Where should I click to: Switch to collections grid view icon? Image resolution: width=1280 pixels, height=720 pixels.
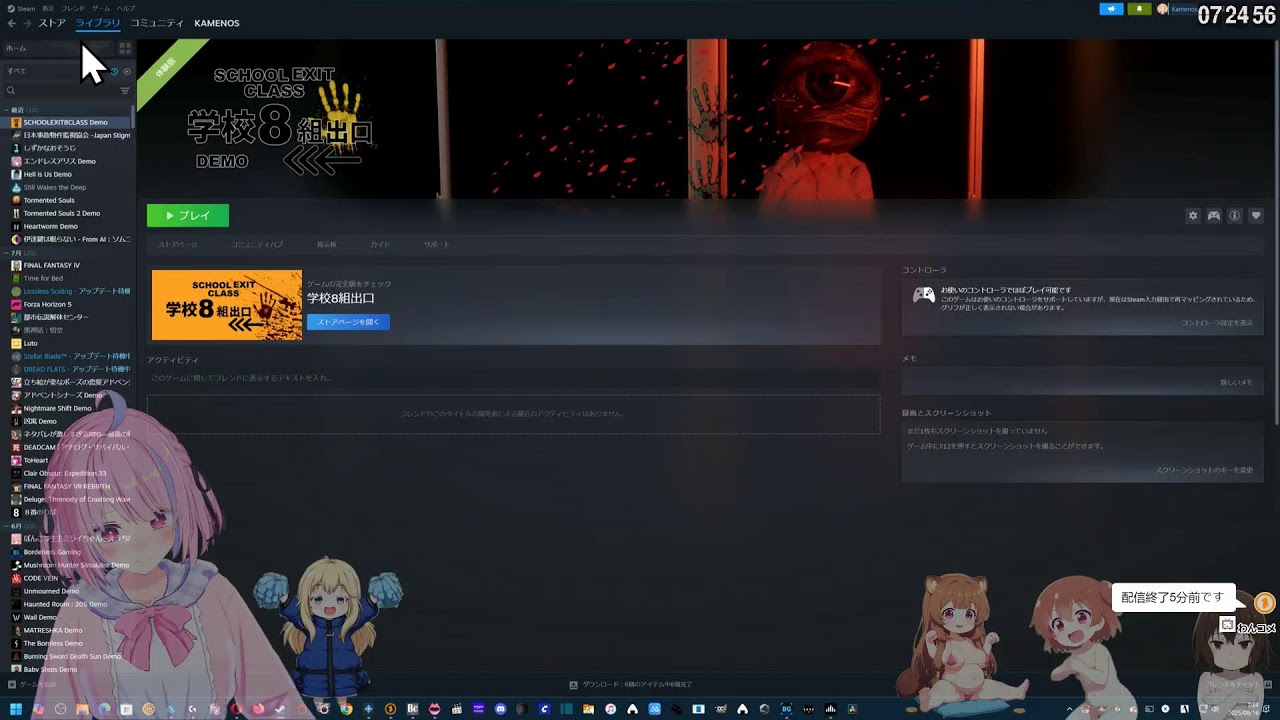125,48
